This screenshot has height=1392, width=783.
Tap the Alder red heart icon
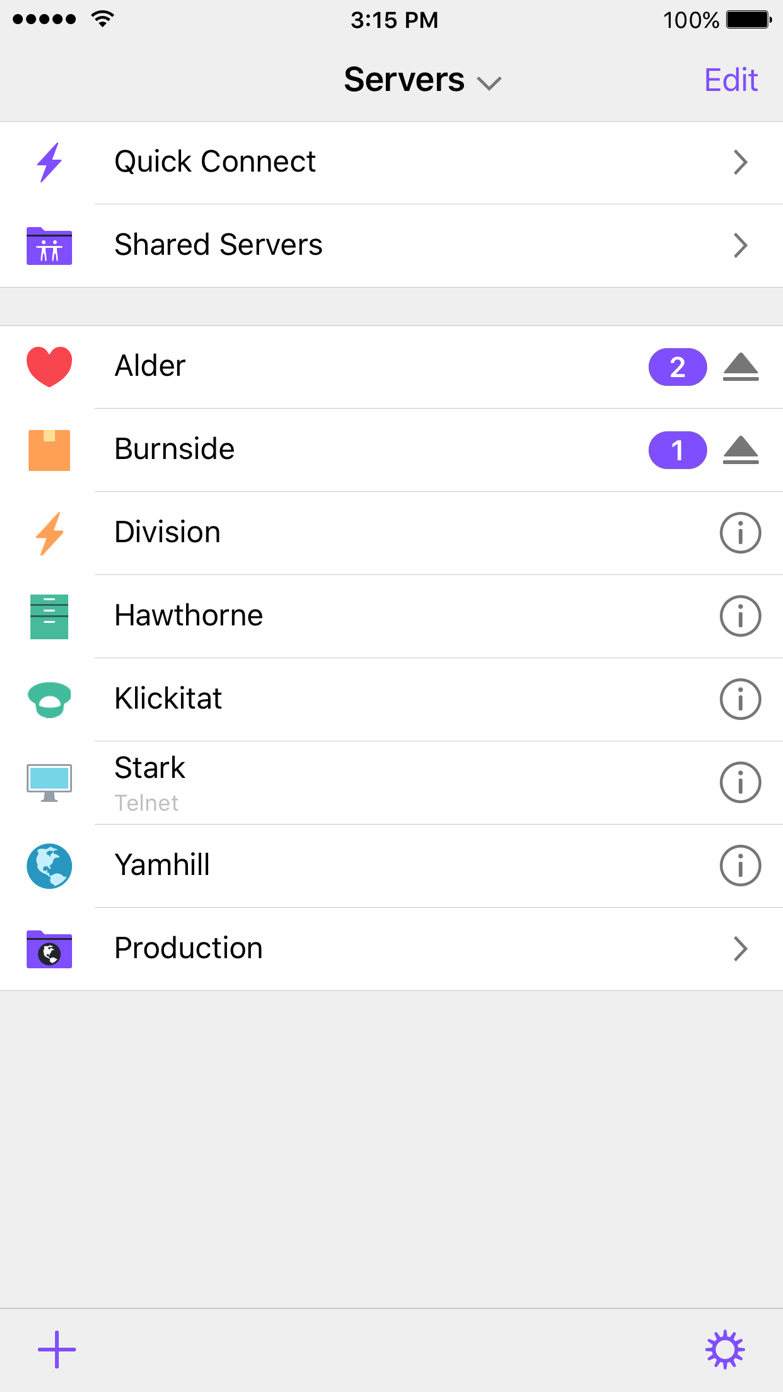[x=49, y=367]
